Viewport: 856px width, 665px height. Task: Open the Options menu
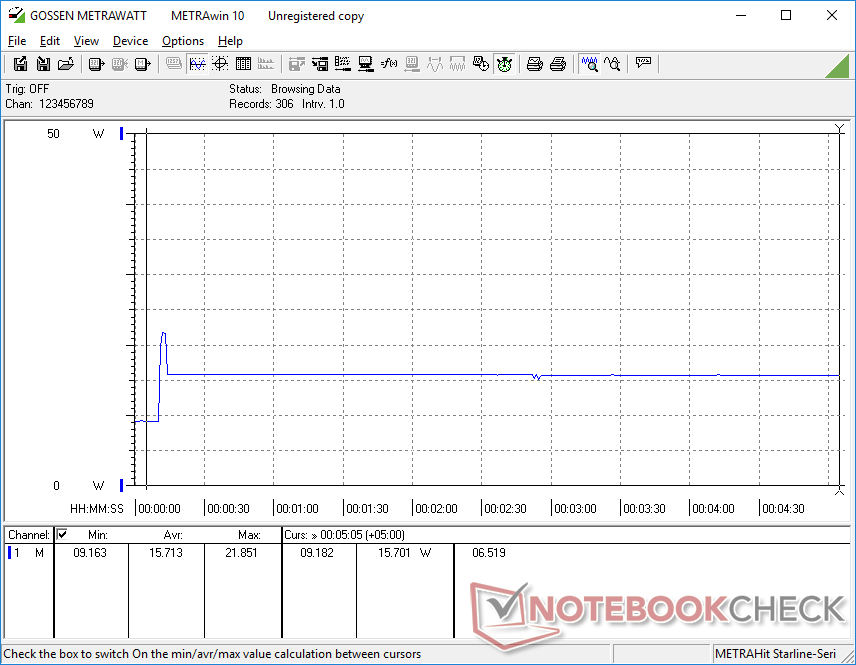(x=183, y=41)
